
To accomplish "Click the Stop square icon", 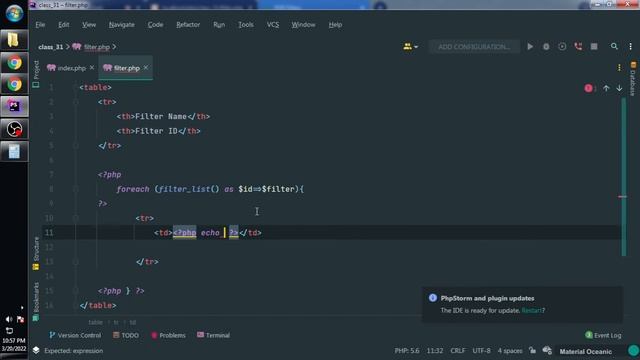I will (x=594, y=47).
